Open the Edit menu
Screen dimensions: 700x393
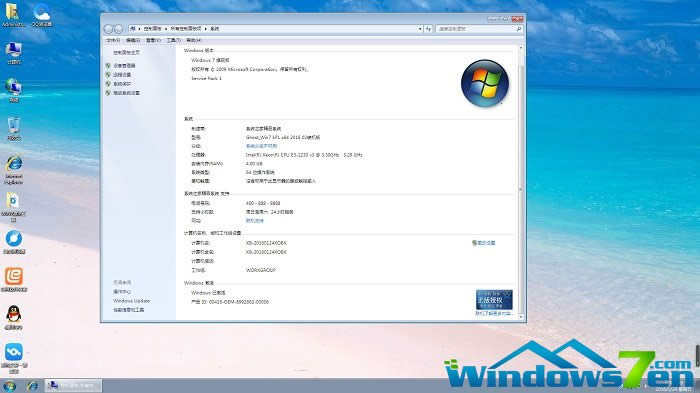(x=133, y=40)
